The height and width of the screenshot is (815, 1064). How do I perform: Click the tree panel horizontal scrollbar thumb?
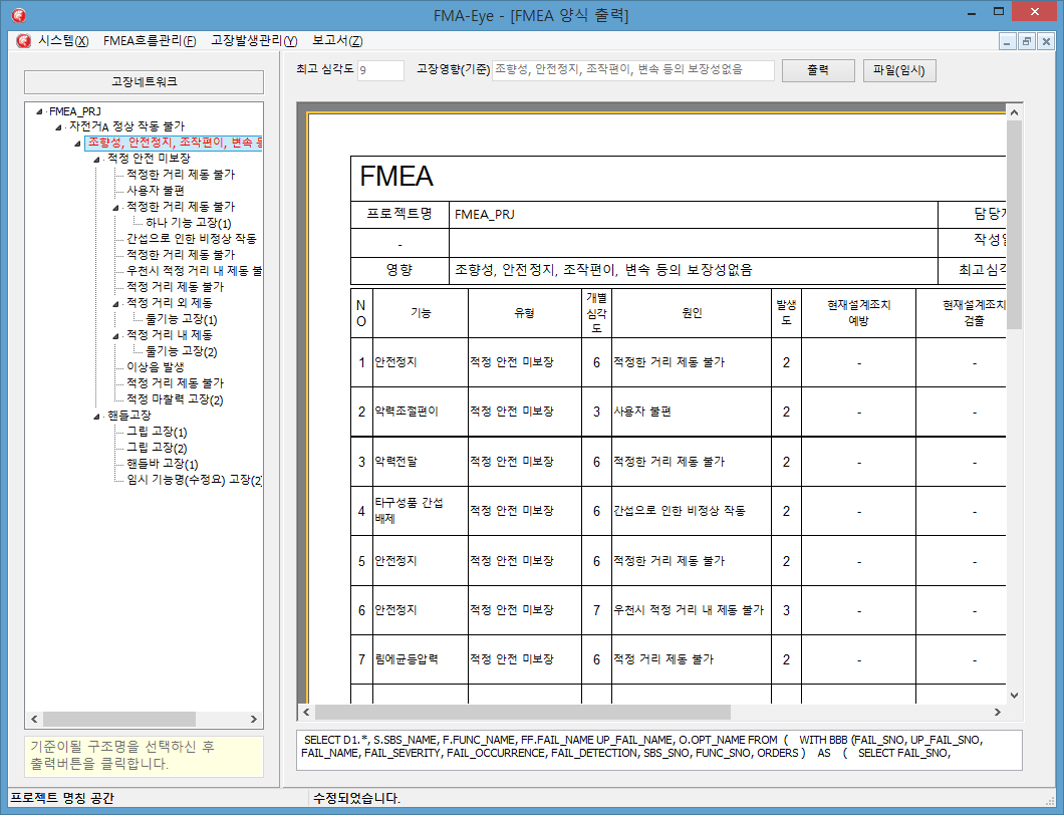[x=119, y=719]
